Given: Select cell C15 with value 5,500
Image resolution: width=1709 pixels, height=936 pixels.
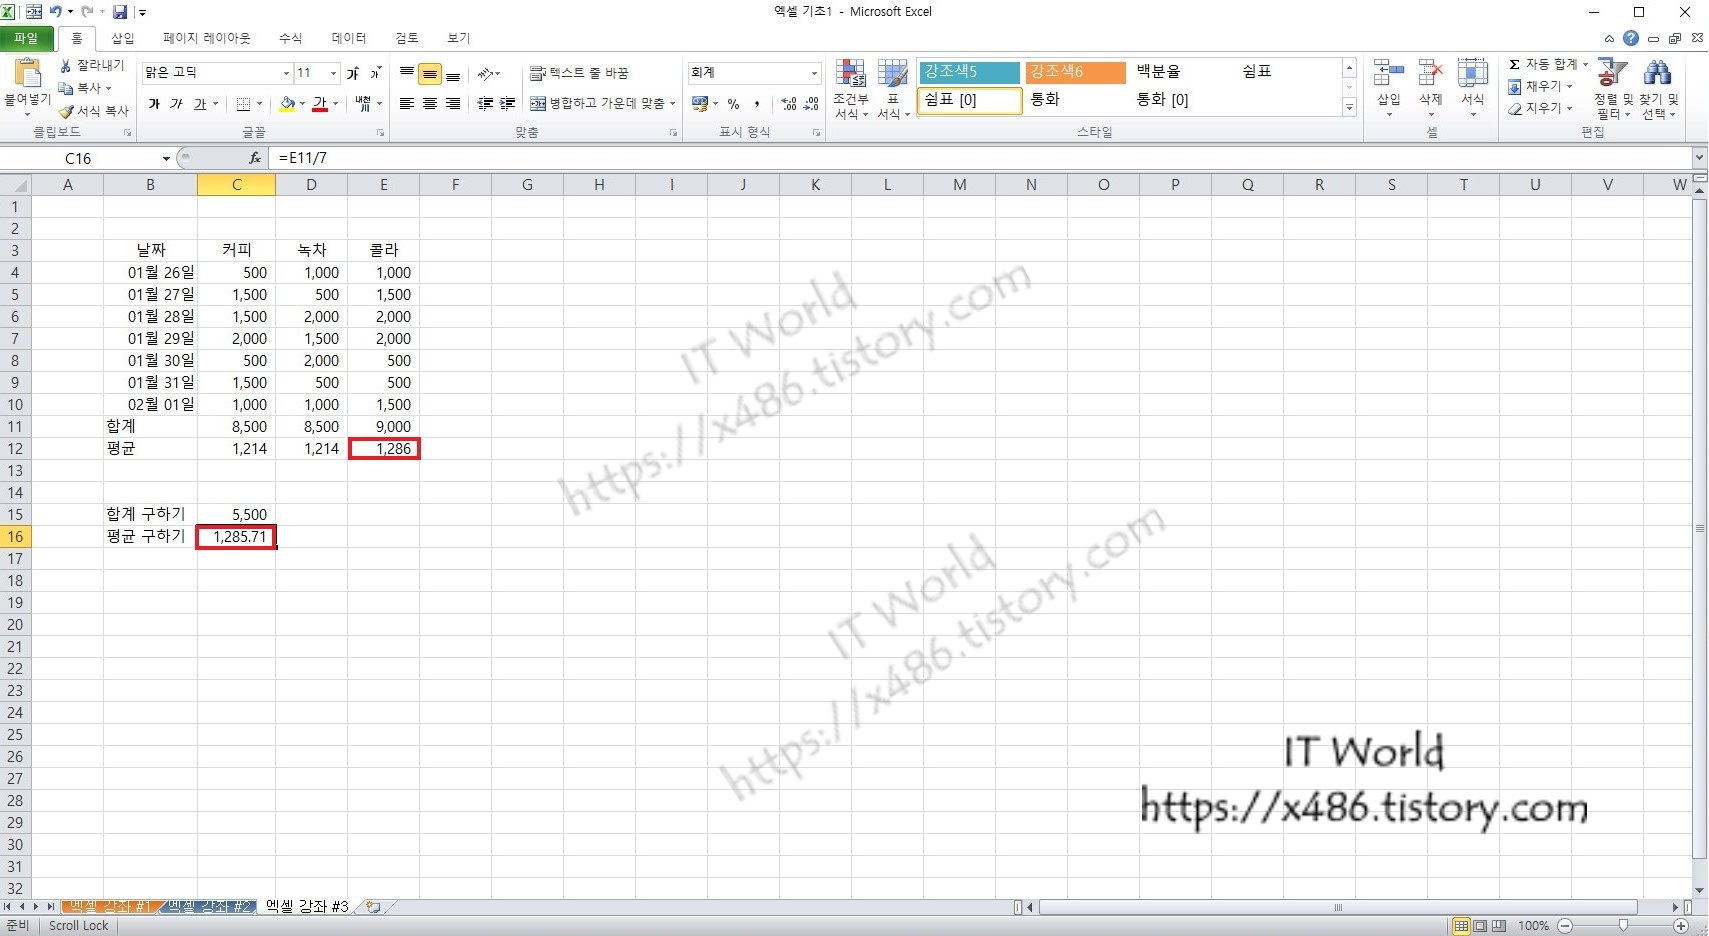Looking at the screenshot, I should pos(236,514).
